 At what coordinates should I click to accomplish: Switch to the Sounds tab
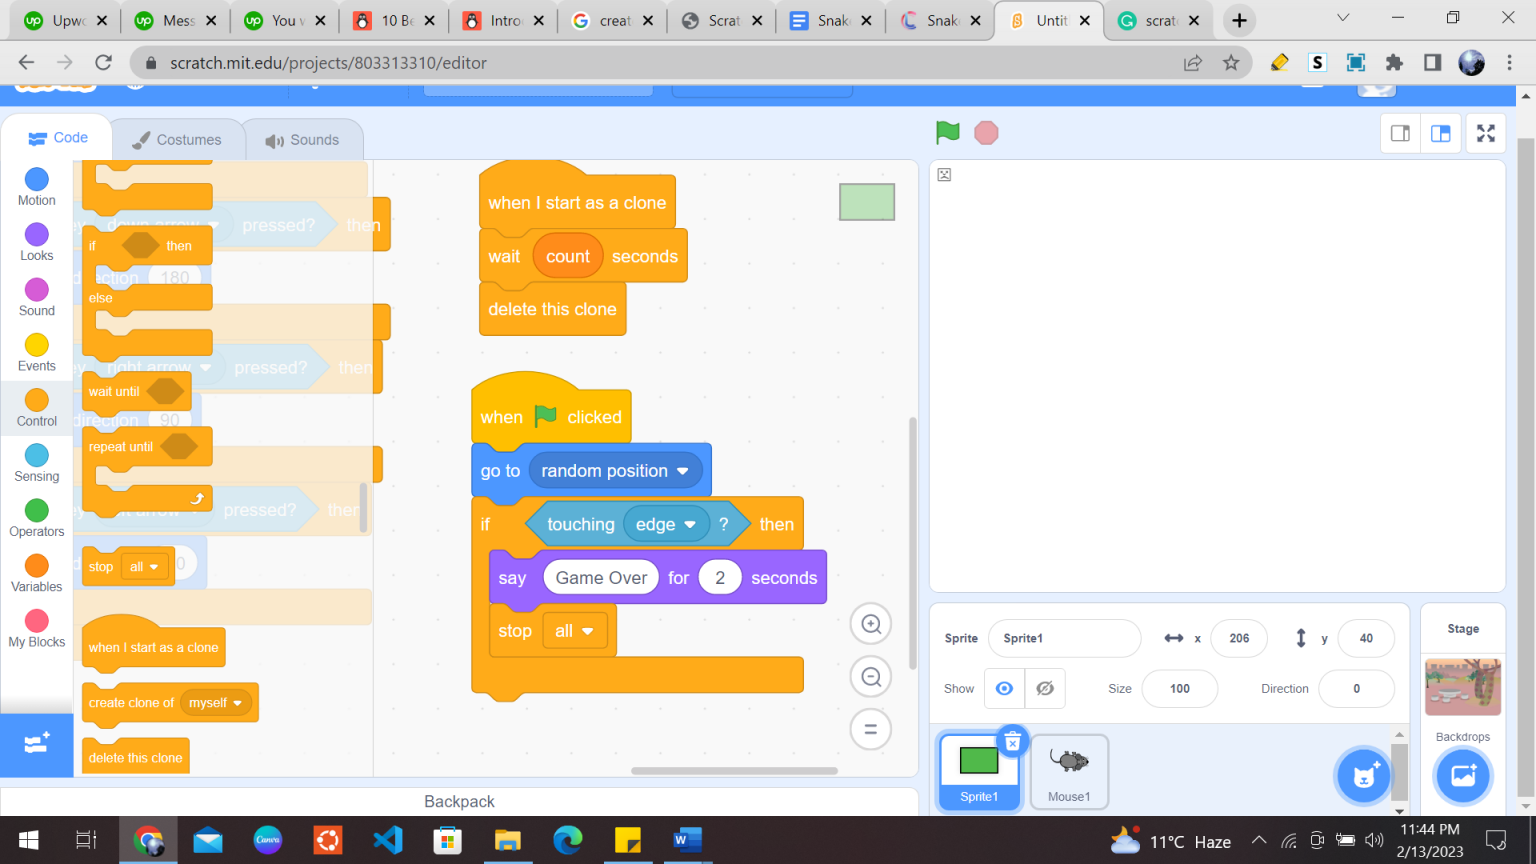(x=304, y=139)
